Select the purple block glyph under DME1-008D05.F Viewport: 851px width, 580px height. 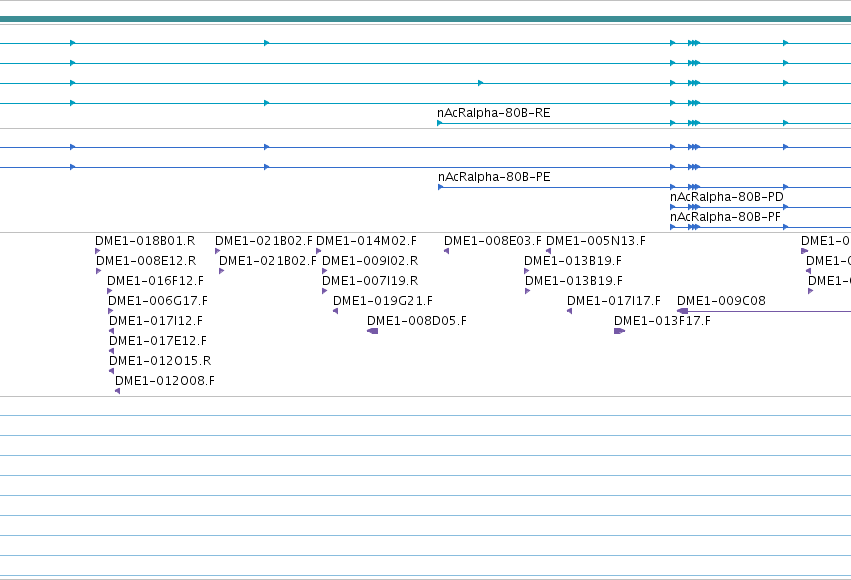coord(373,331)
